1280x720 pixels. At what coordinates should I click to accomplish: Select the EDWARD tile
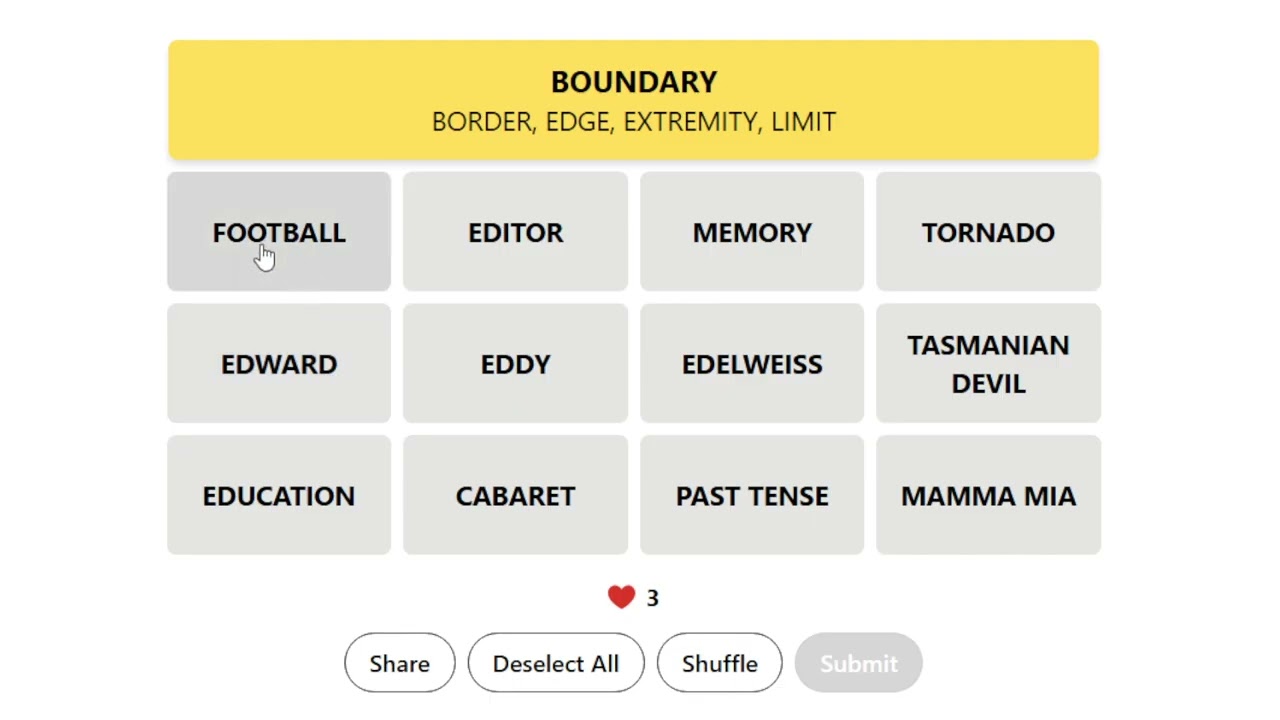(279, 364)
